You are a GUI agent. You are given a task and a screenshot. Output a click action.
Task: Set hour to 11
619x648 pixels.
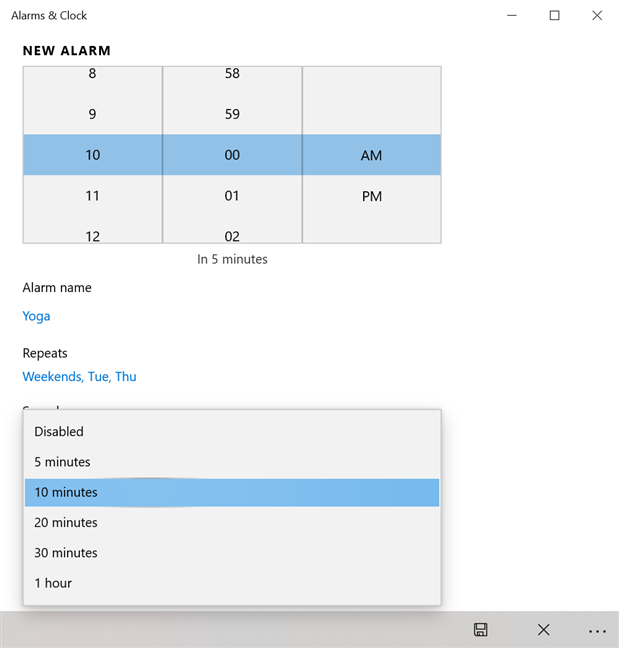pos(92,196)
